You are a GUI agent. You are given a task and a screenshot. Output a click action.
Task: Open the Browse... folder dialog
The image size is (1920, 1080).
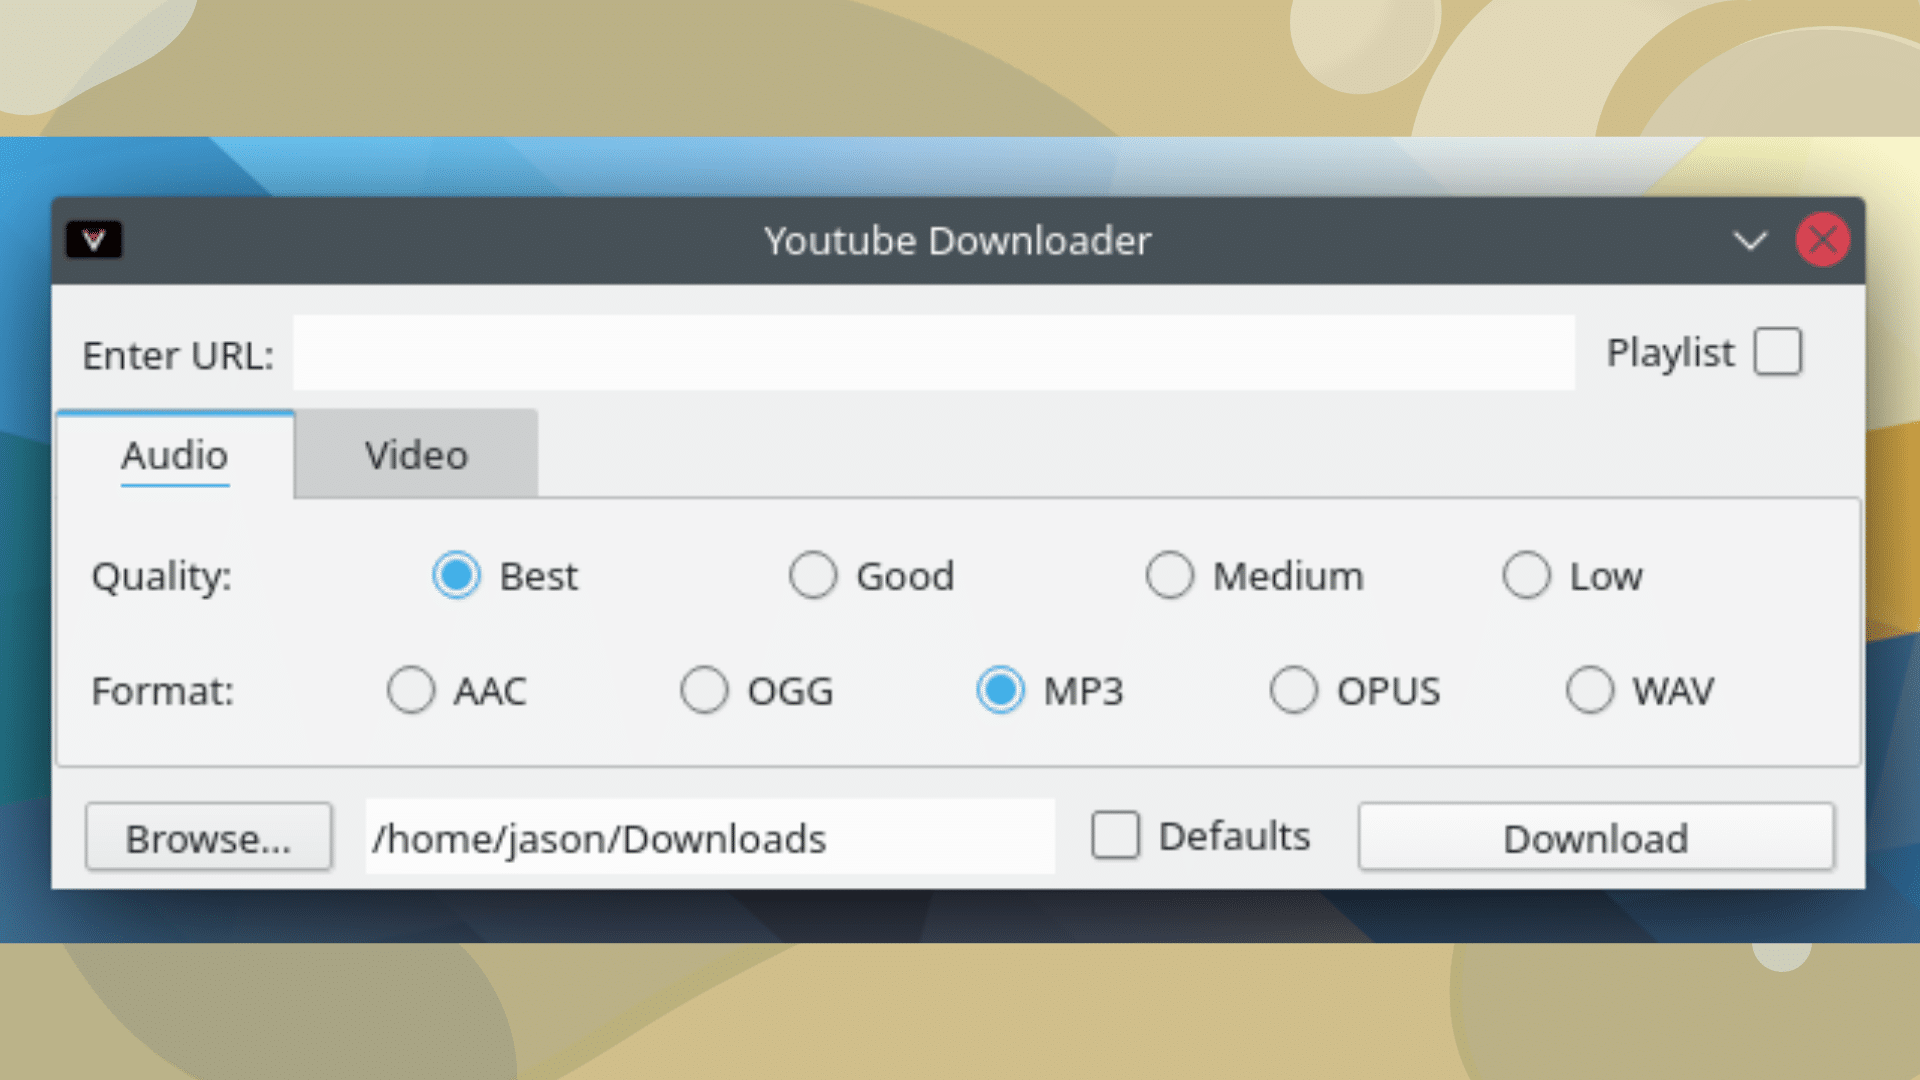coord(208,837)
